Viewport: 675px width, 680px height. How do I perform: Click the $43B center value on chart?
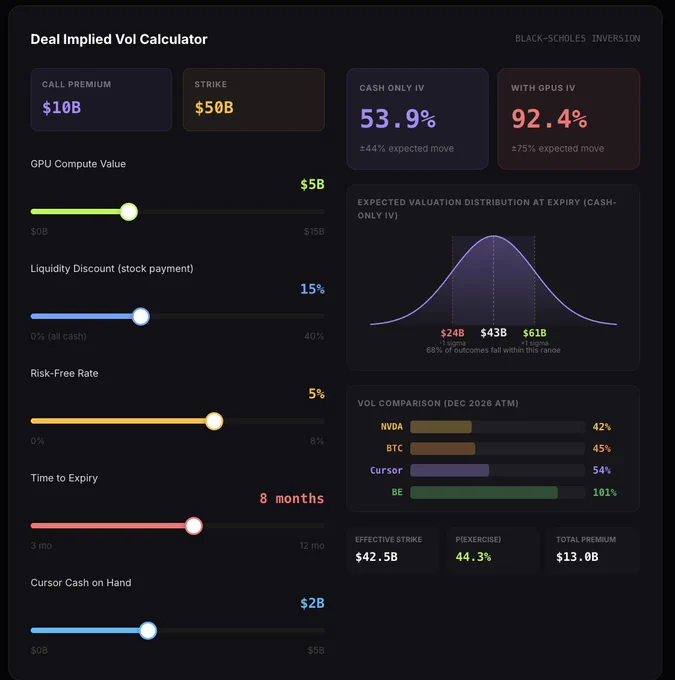click(493, 333)
